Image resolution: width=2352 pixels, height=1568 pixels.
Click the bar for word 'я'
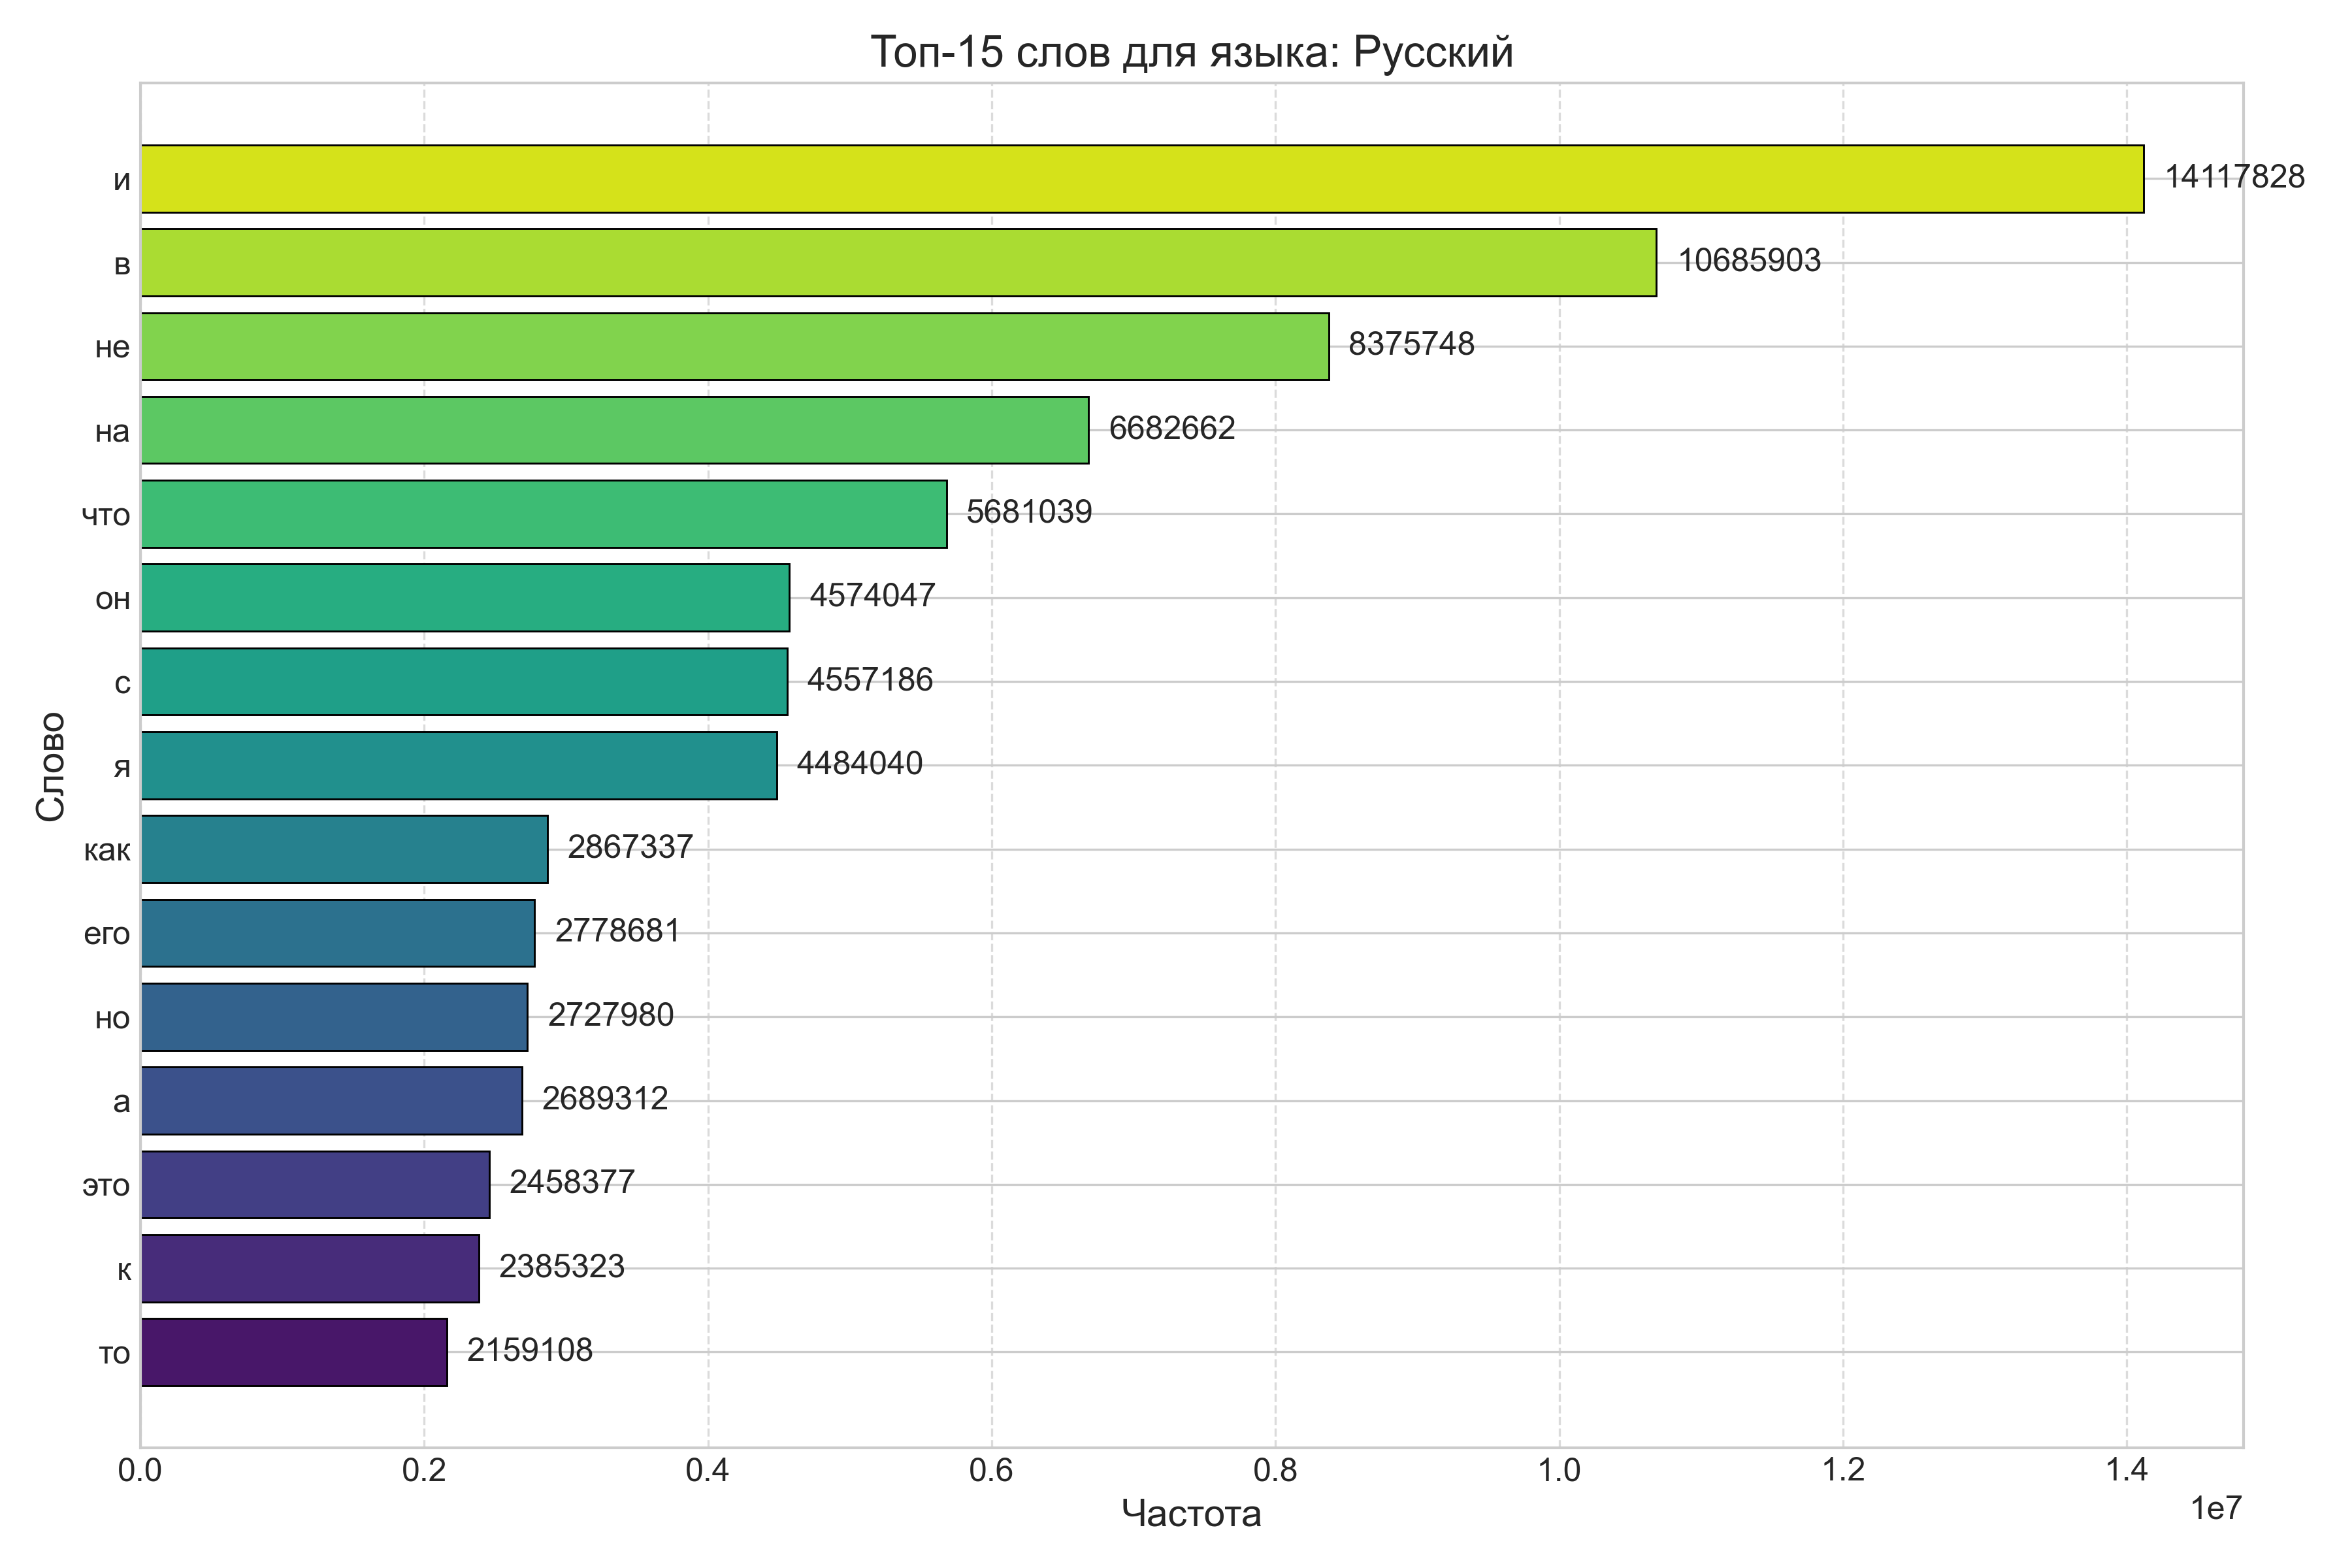click(459, 766)
